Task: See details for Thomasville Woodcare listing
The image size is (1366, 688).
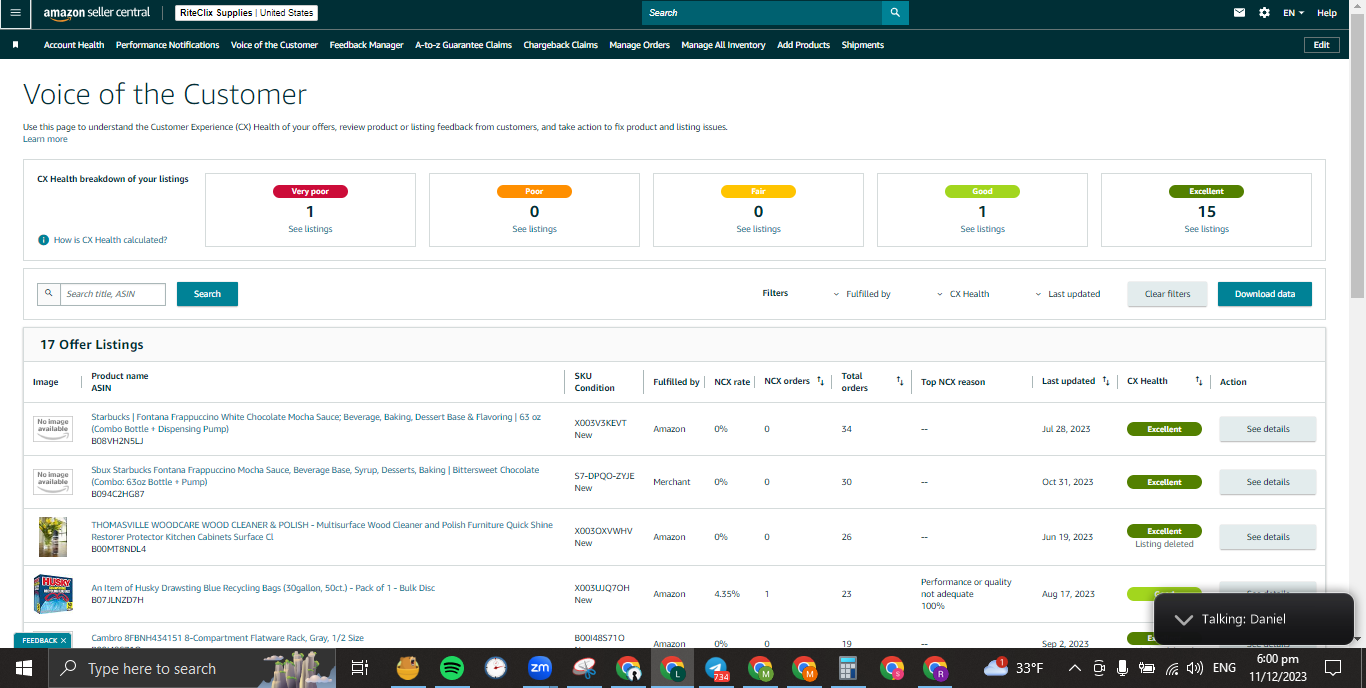Action: coord(1267,537)
